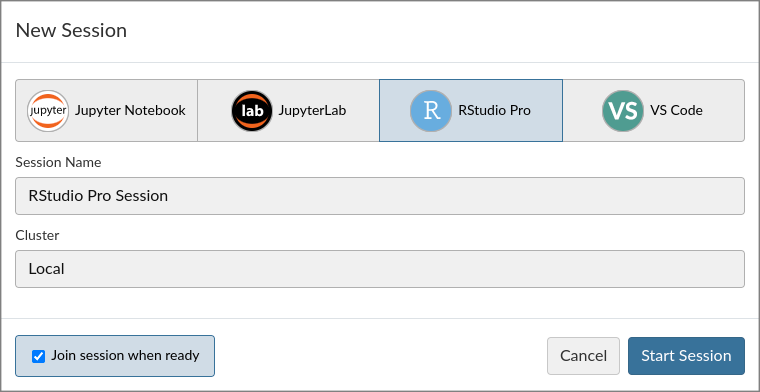This screenshot has height=392, width=760.
Task: Click the blue RStudio 'R' icon
Action: (431, 110)
